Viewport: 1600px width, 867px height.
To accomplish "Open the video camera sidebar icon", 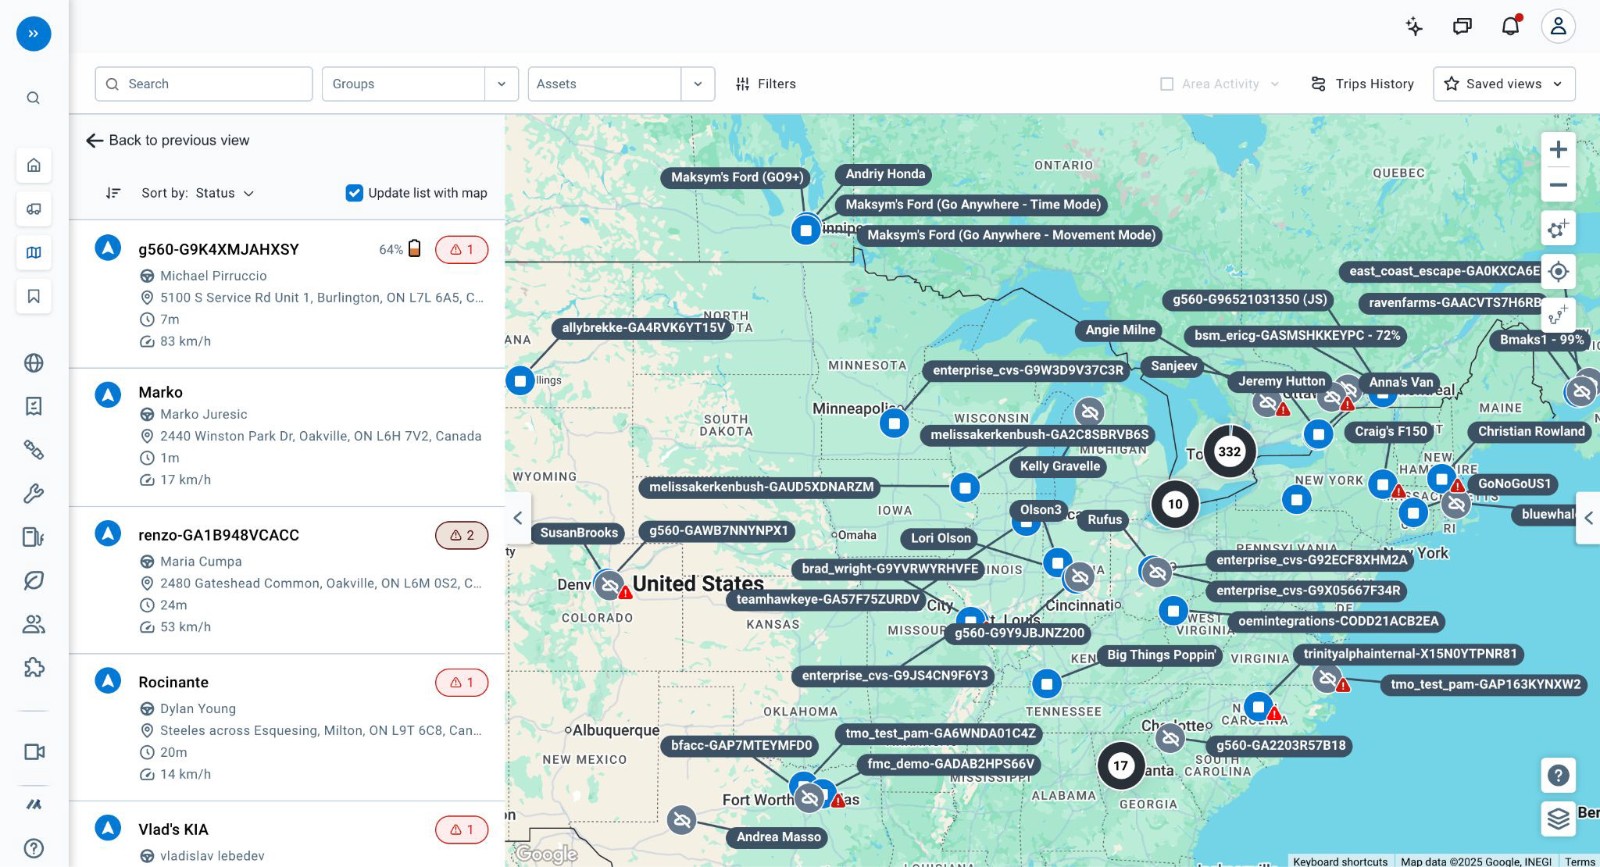I will pos(34,752).
